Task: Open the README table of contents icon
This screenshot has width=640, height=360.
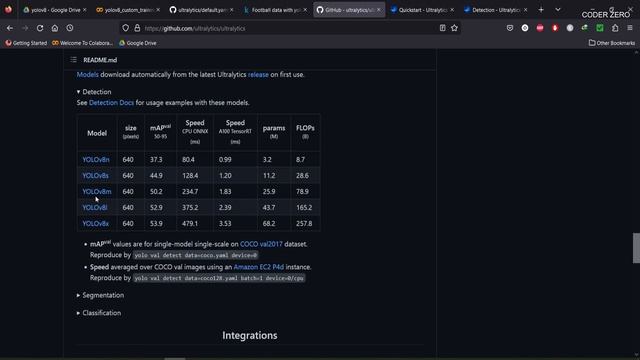Action: [73, 60]
